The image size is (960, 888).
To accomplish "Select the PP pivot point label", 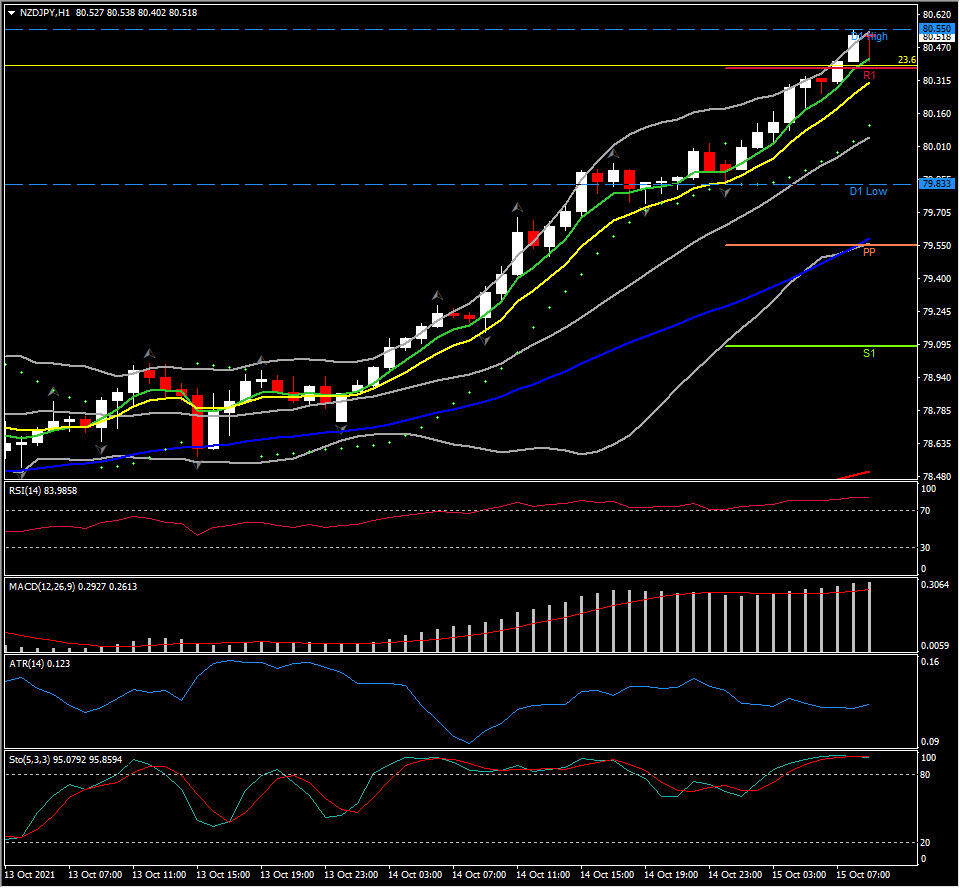I will click(x=869, y=252).
